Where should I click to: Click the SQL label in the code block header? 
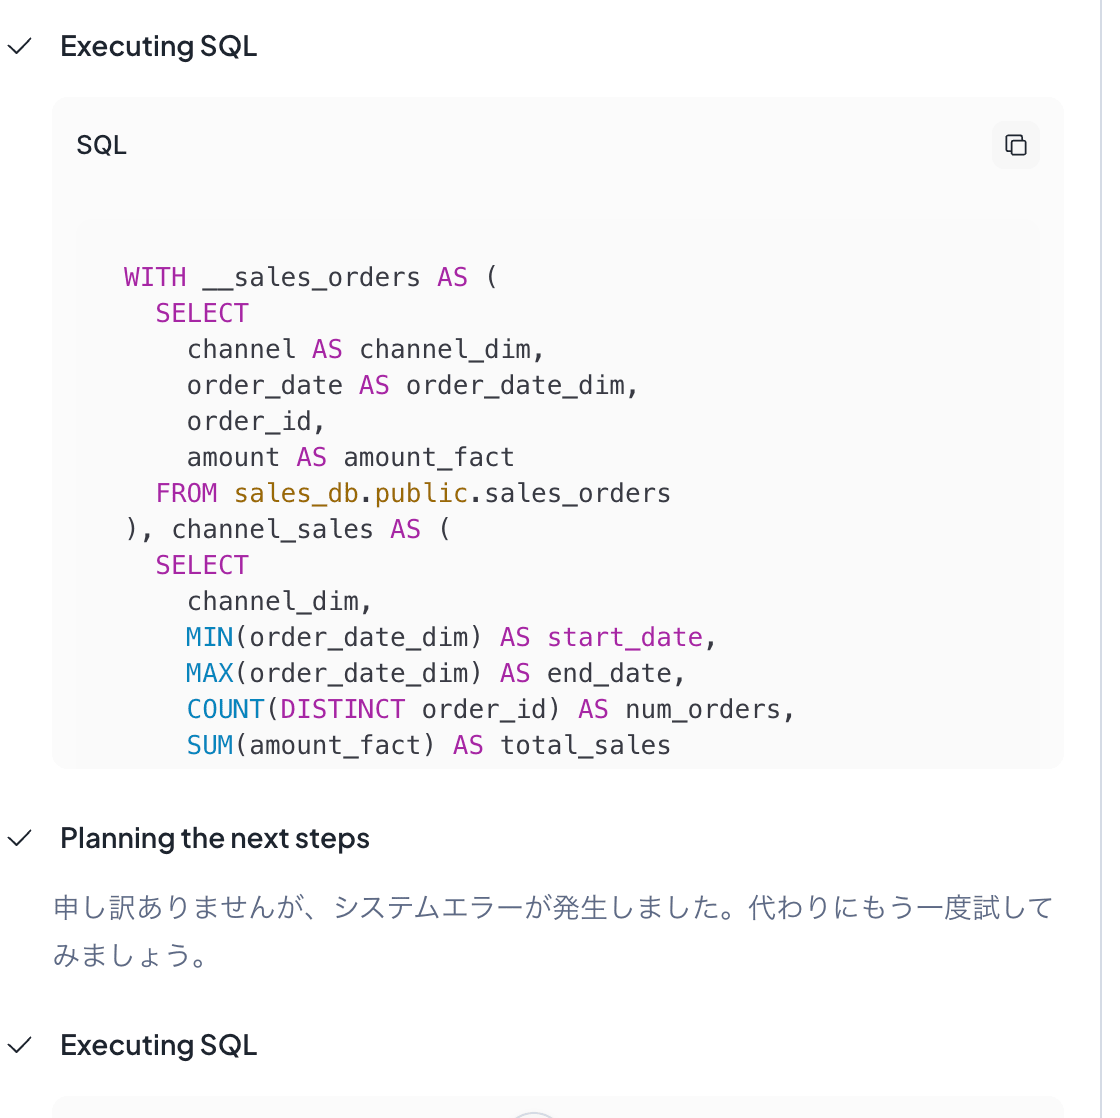101,145
